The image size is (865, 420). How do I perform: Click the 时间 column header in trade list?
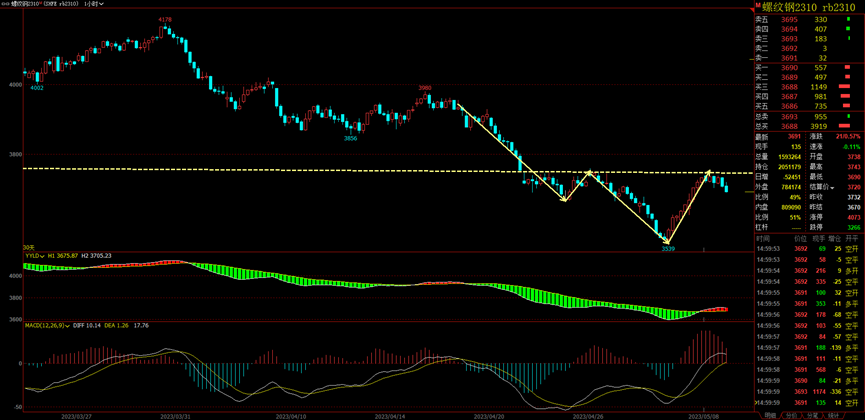(763, 239)
